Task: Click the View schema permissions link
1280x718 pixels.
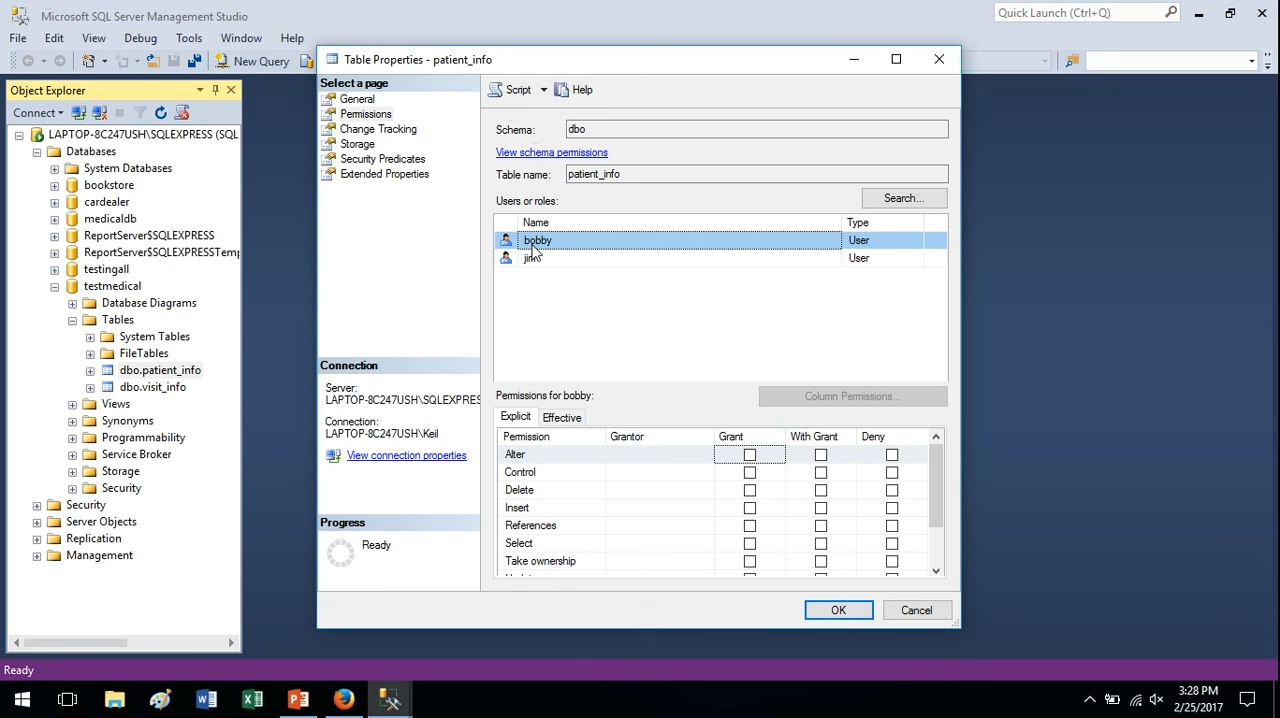Action: 551,153
